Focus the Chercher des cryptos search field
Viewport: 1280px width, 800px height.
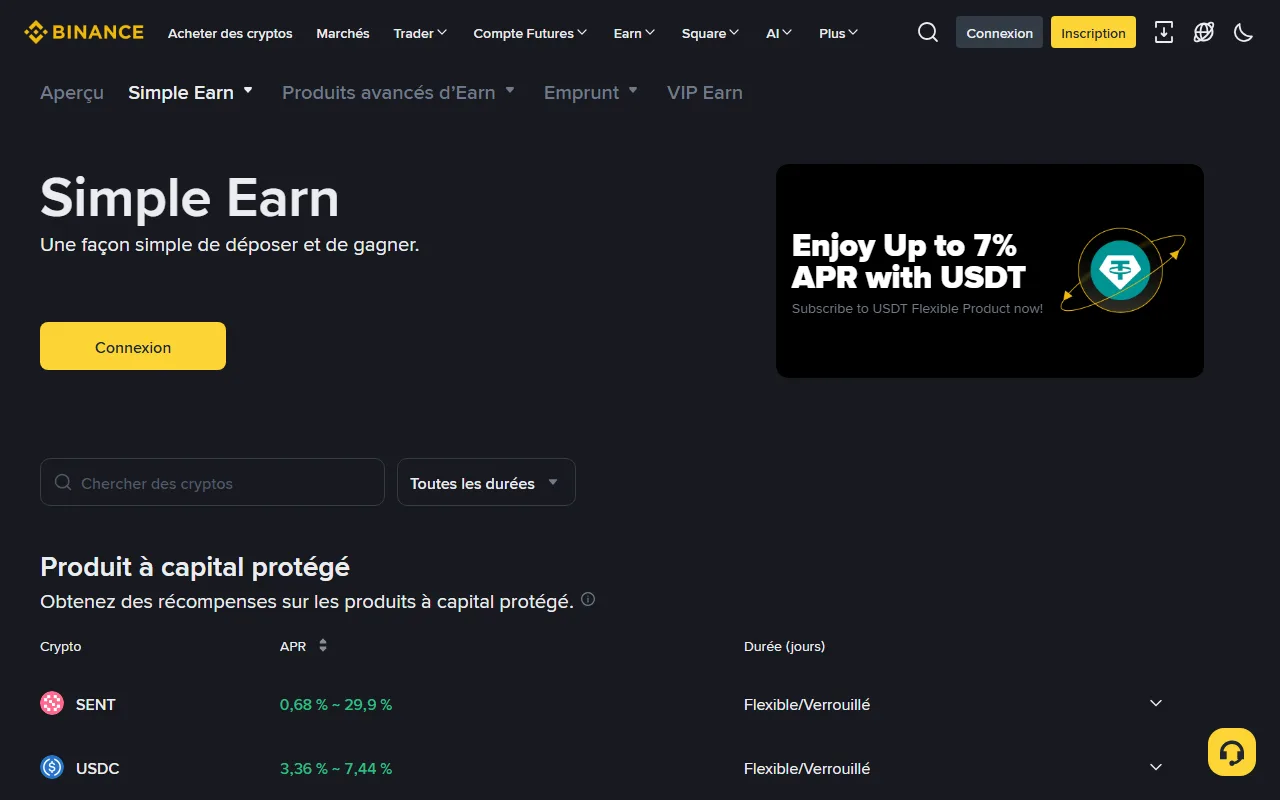tap(212, 482)
